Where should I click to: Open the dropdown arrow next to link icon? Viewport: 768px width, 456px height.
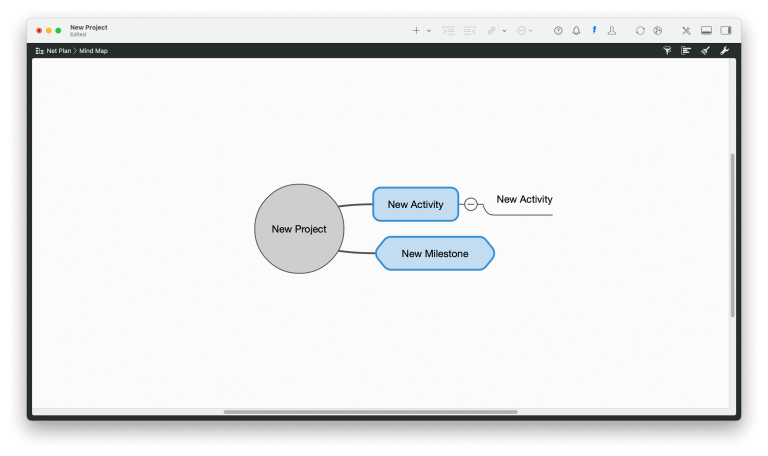coord(504,31)
